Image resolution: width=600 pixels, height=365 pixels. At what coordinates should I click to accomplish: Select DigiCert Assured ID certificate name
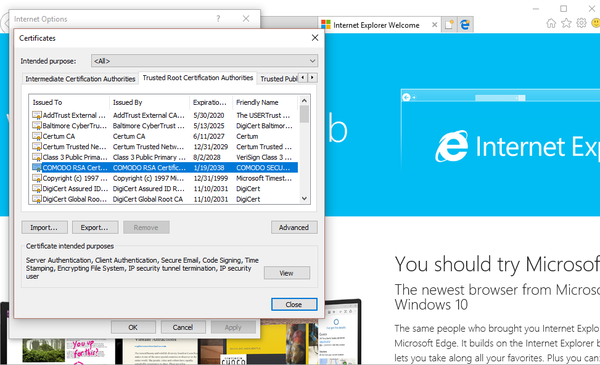75,189
